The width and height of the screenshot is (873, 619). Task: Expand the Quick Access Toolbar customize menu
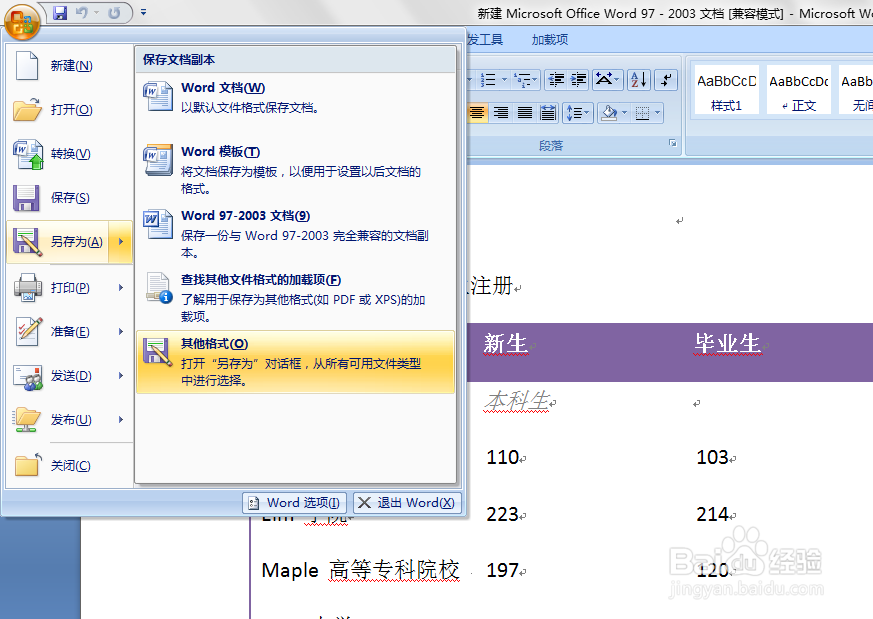coord(143,12)
